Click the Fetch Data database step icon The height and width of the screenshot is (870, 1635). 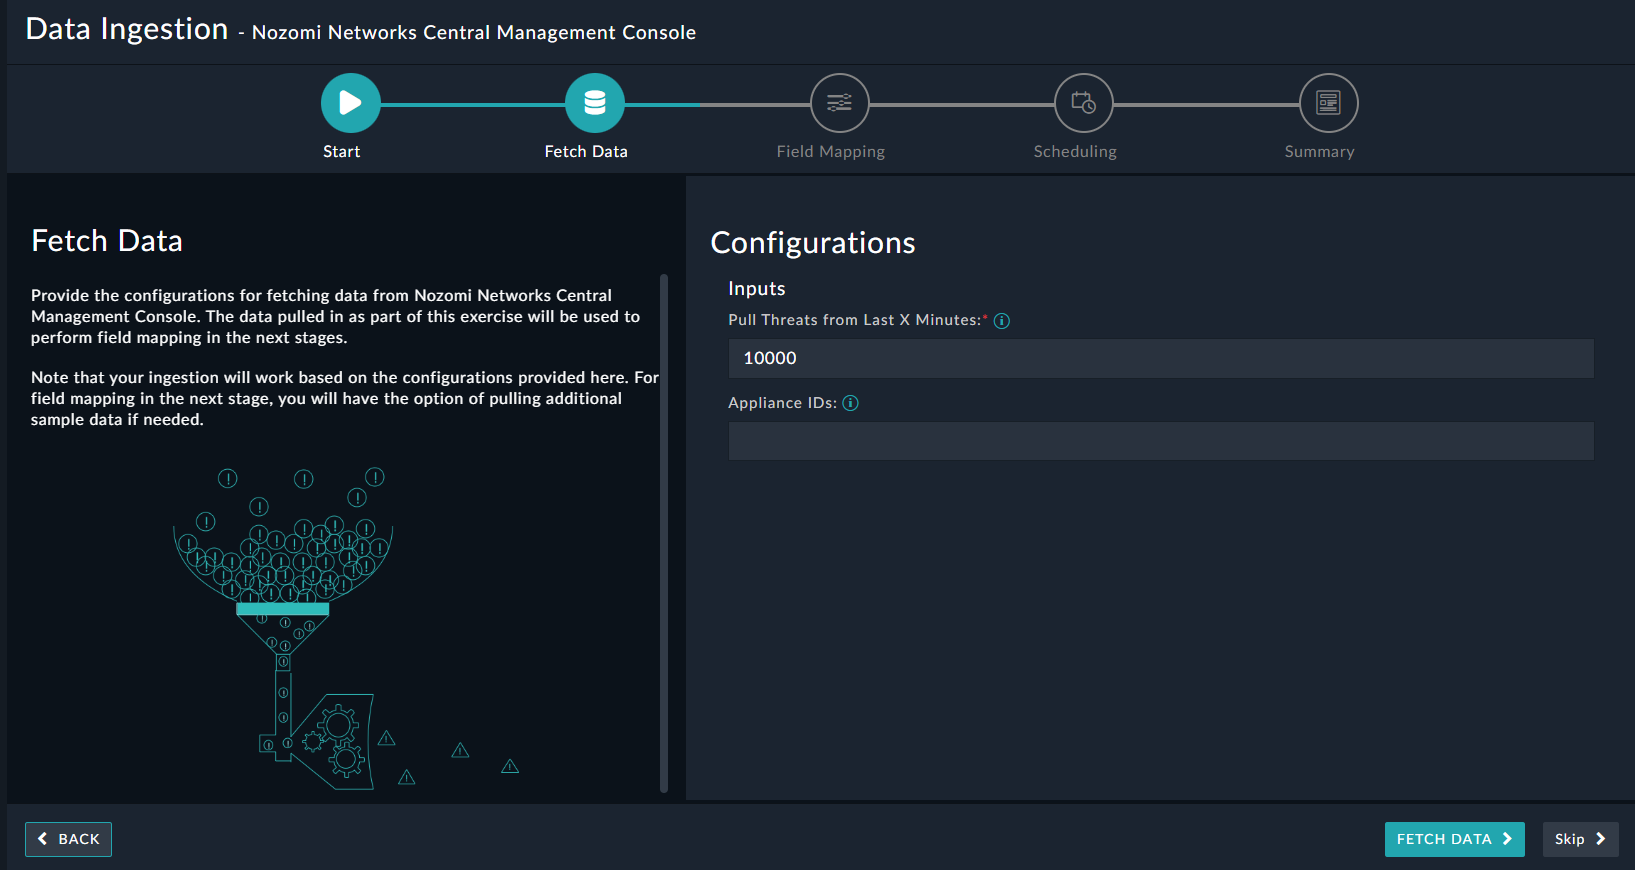pos(595,103)
